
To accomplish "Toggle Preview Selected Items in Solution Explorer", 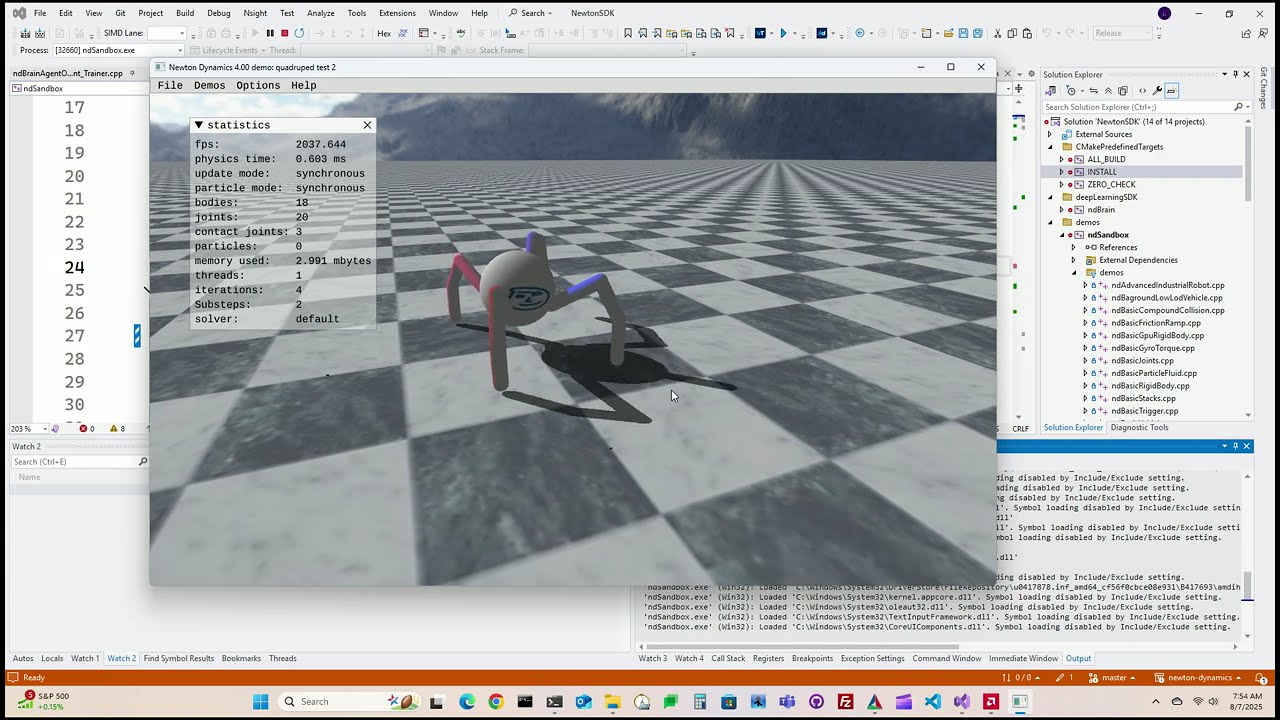I will click(x=1171, y=91).
